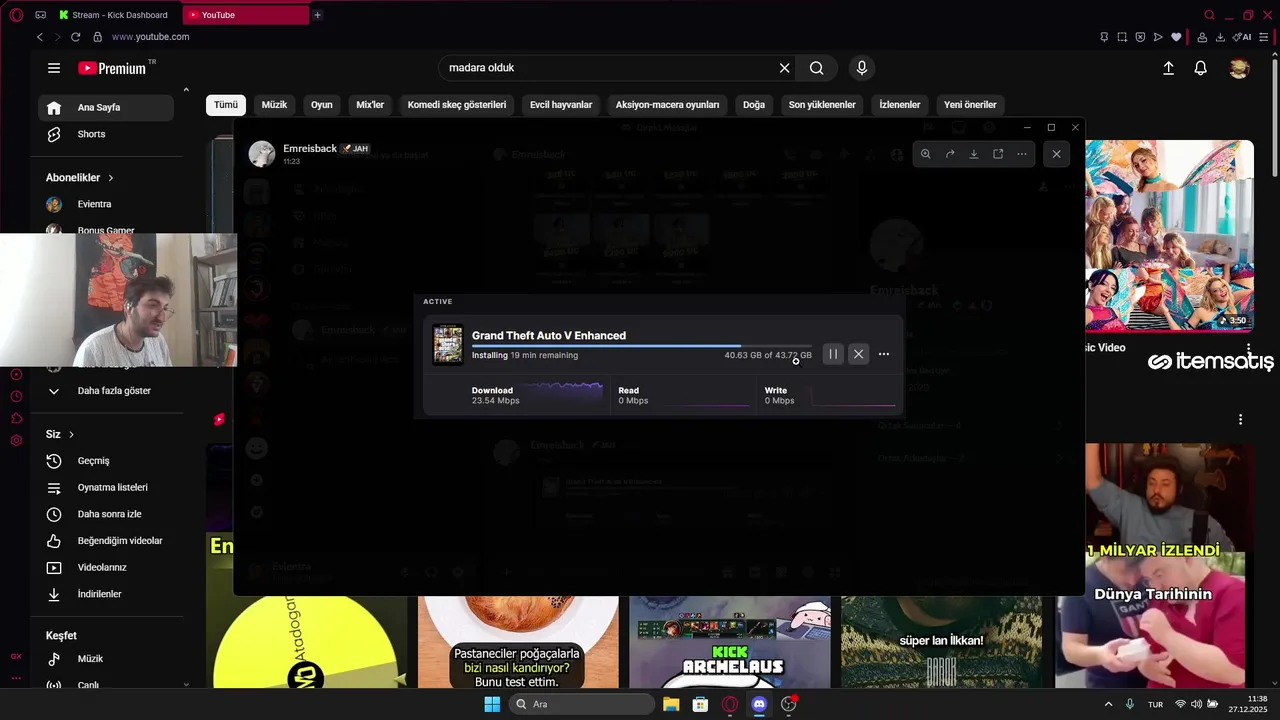Viewport: 1280px width, 720px height.
Task: Select the Doğa filter chip
Action: click(x=754, y=104)
